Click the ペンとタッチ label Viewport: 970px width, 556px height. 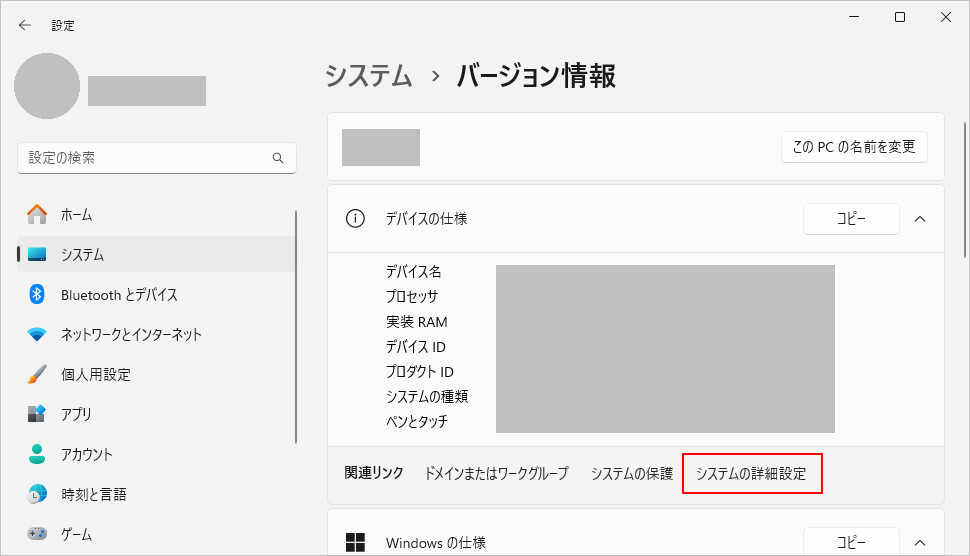(416, 421)
